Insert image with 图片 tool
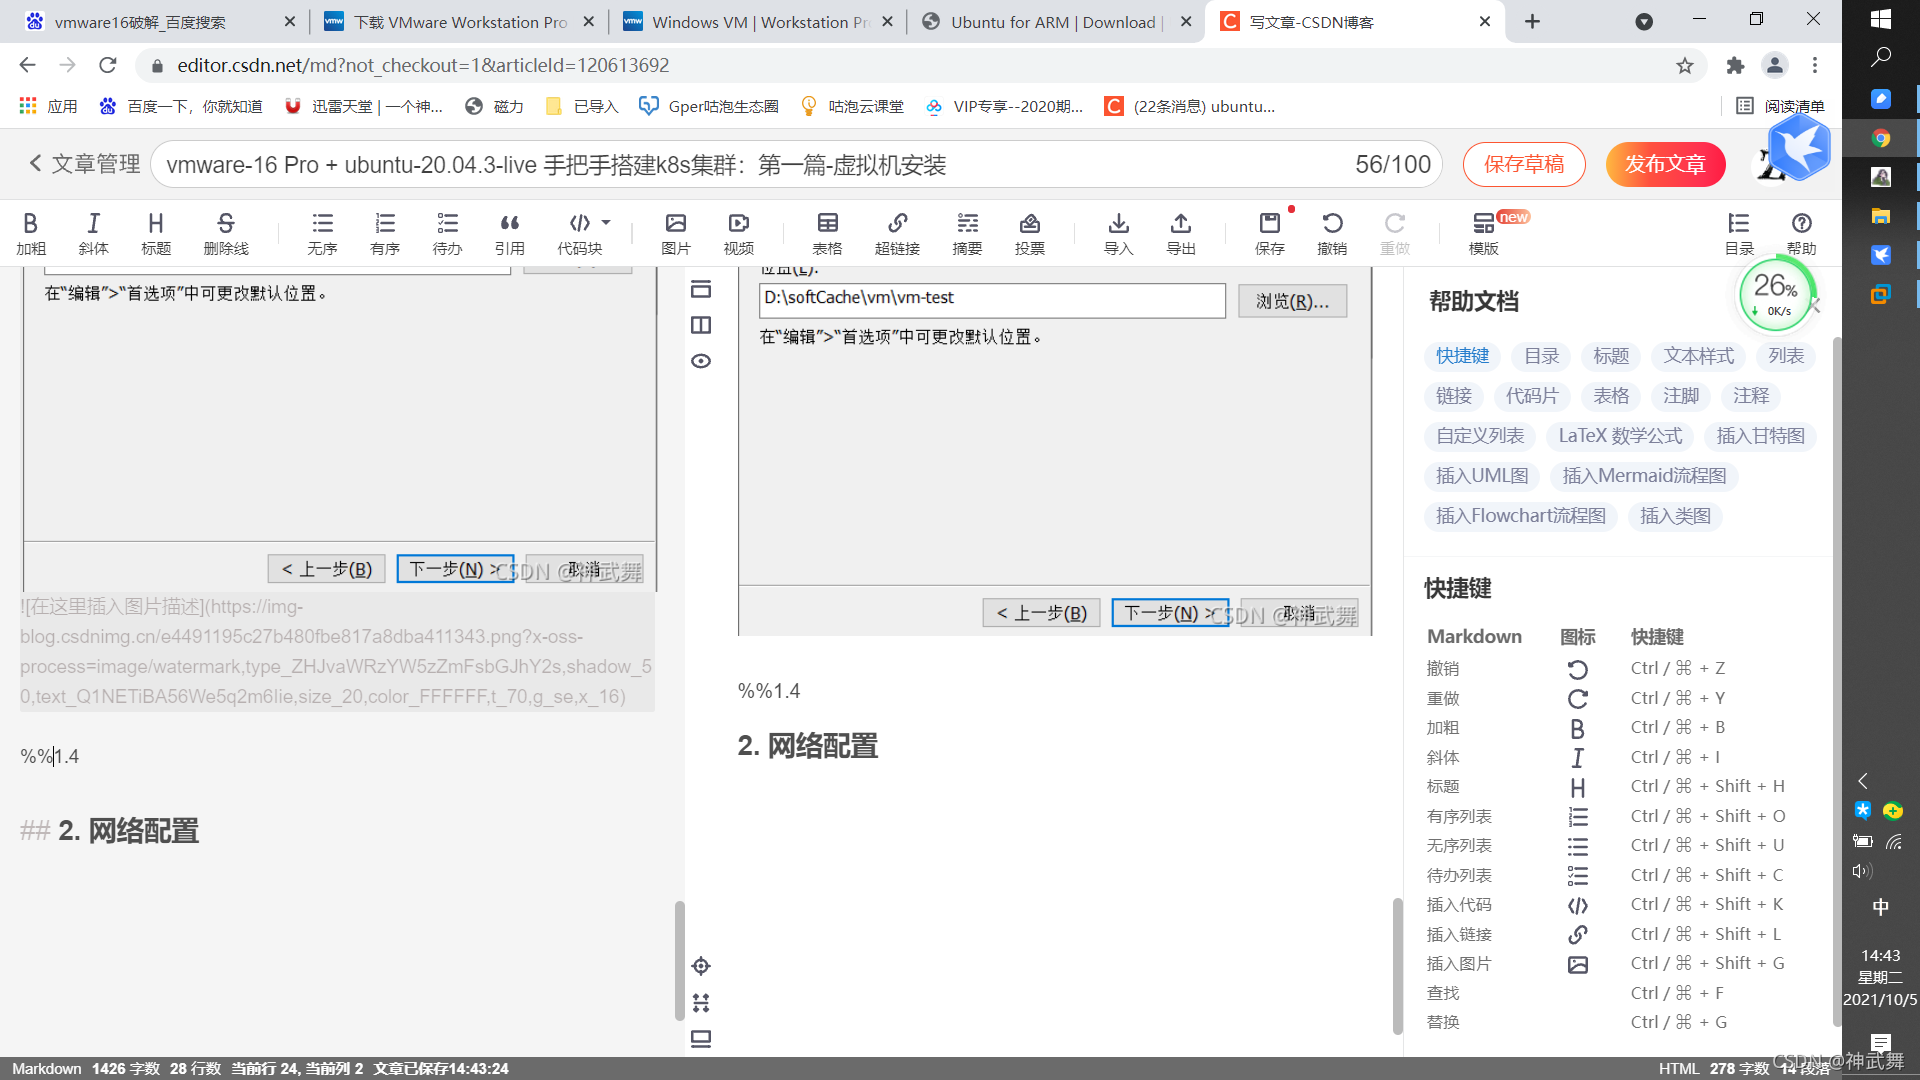Image resolution: width=1920 pixels, height=1080 pixels. pyautogui.click(x=676, y=234)
